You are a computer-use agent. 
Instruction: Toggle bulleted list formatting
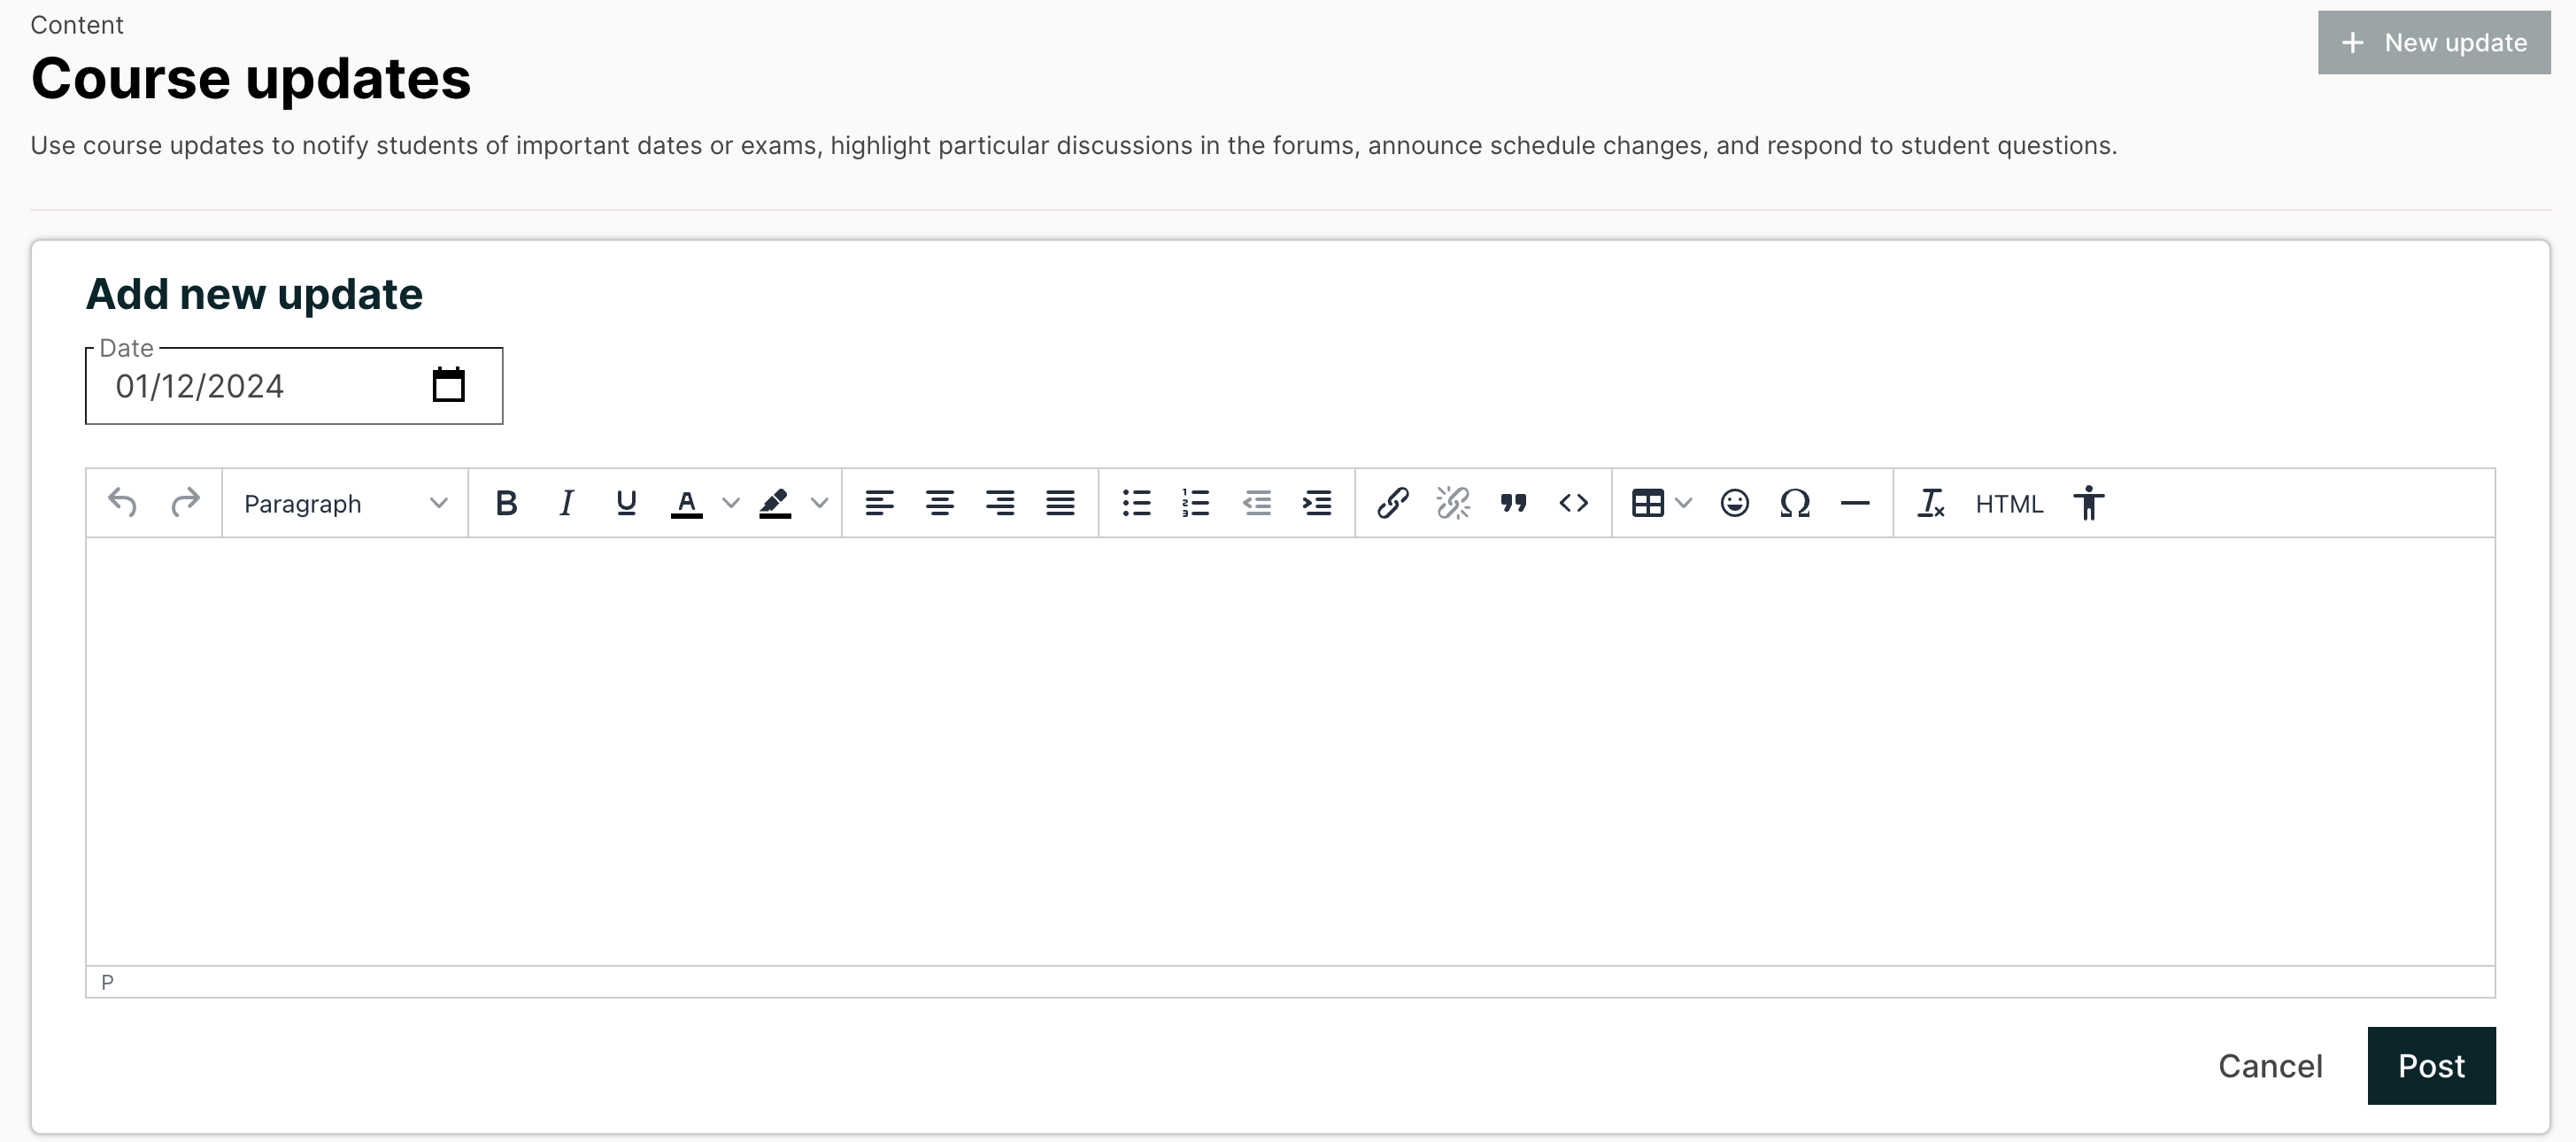[1137, 503]
